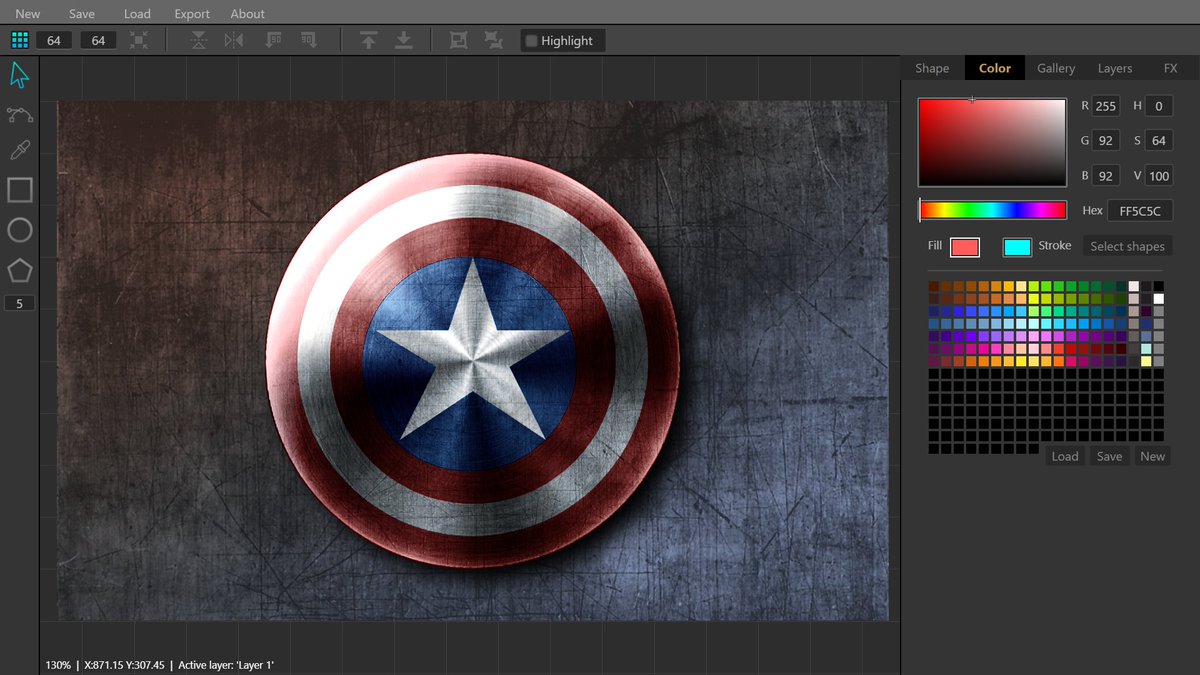The image size is (1200, 675).
Task: Flip the selection horizontally
Action: pyautogui.click(x=234, y=40)
